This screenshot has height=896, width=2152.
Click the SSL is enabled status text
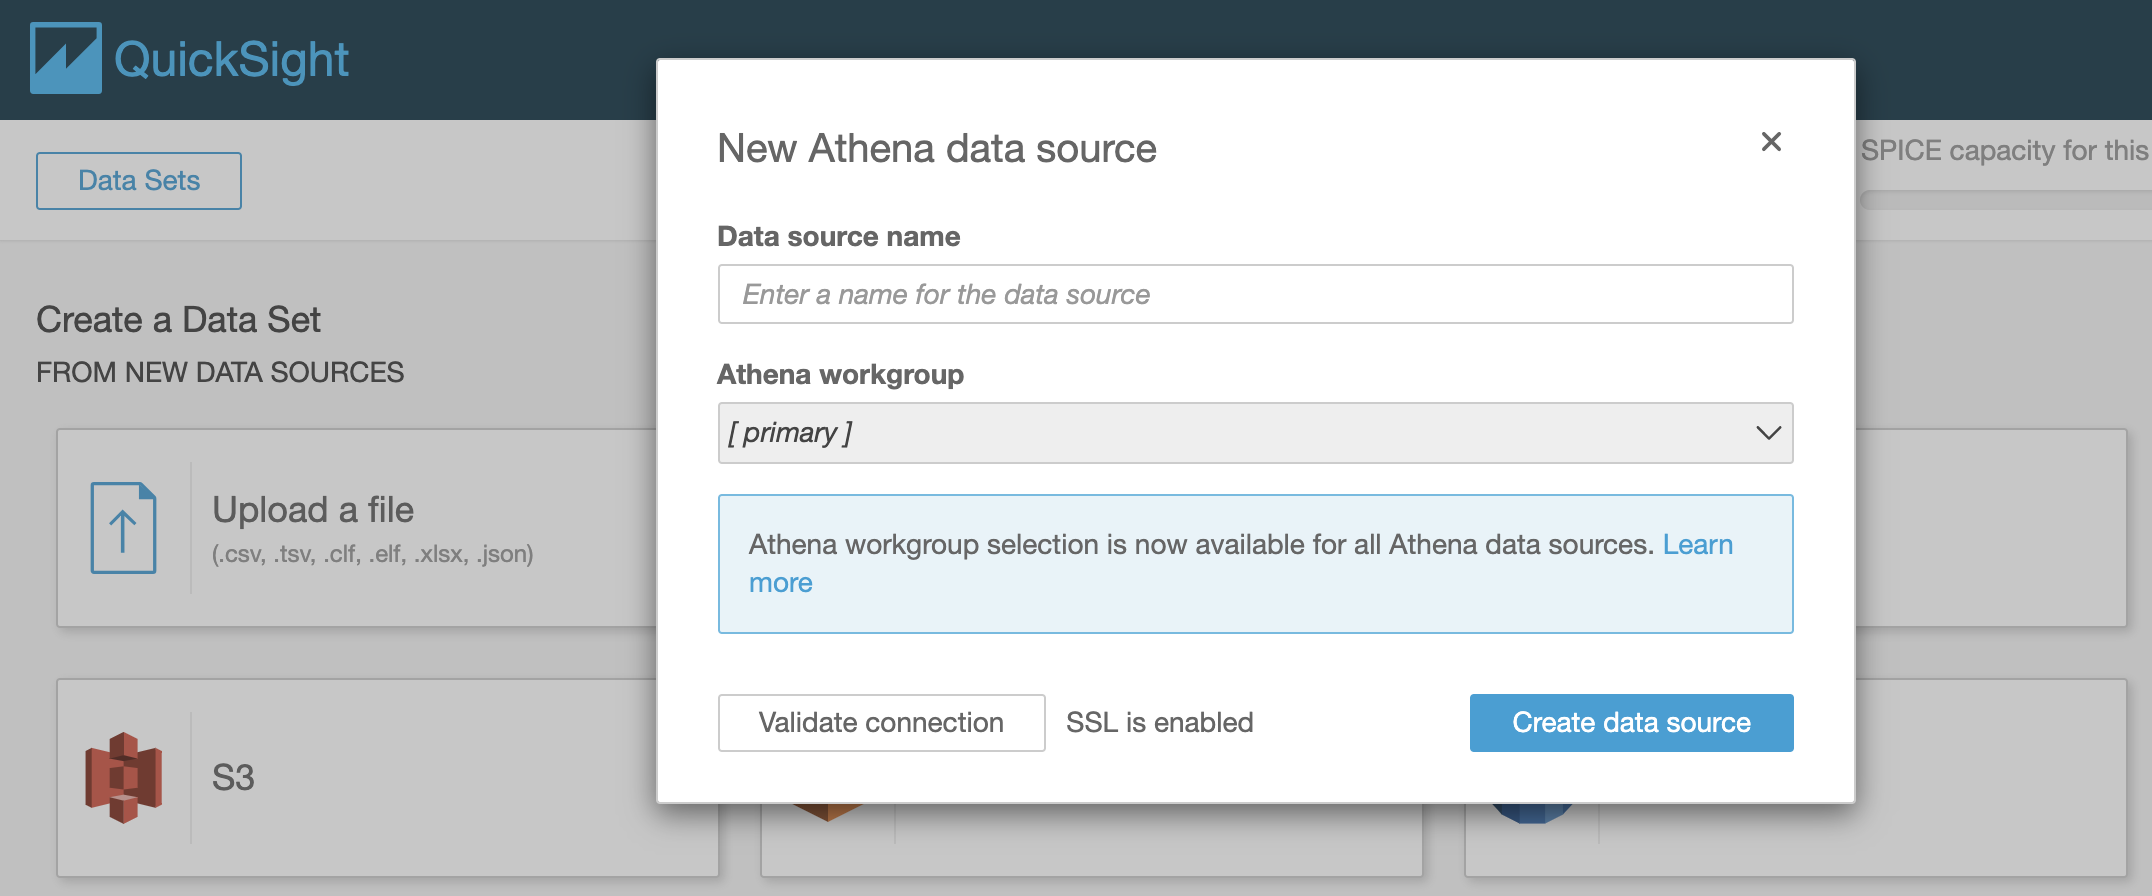1159,723
